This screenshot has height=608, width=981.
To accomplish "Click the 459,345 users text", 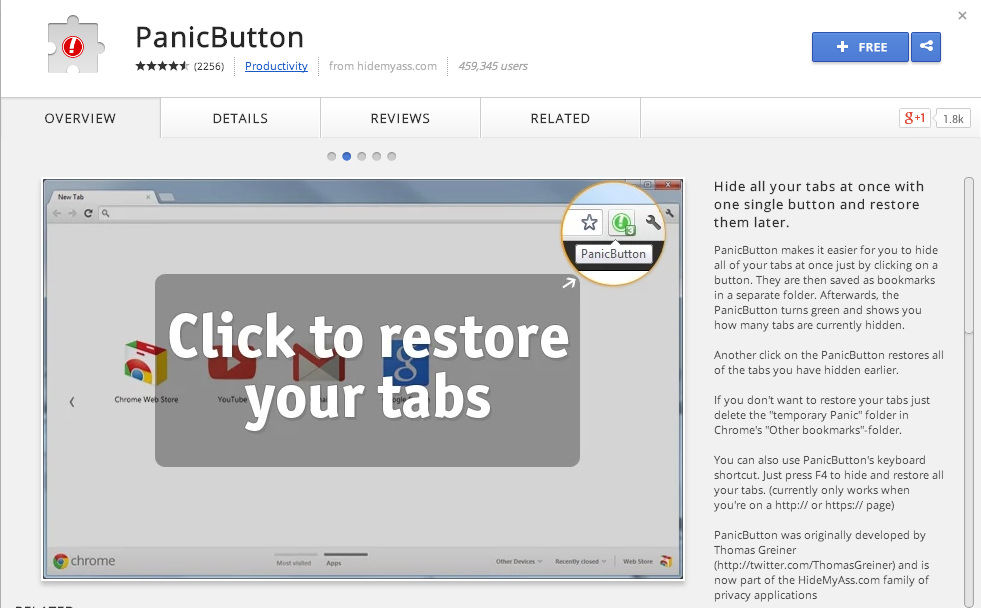I will click(x=493, y=66).
